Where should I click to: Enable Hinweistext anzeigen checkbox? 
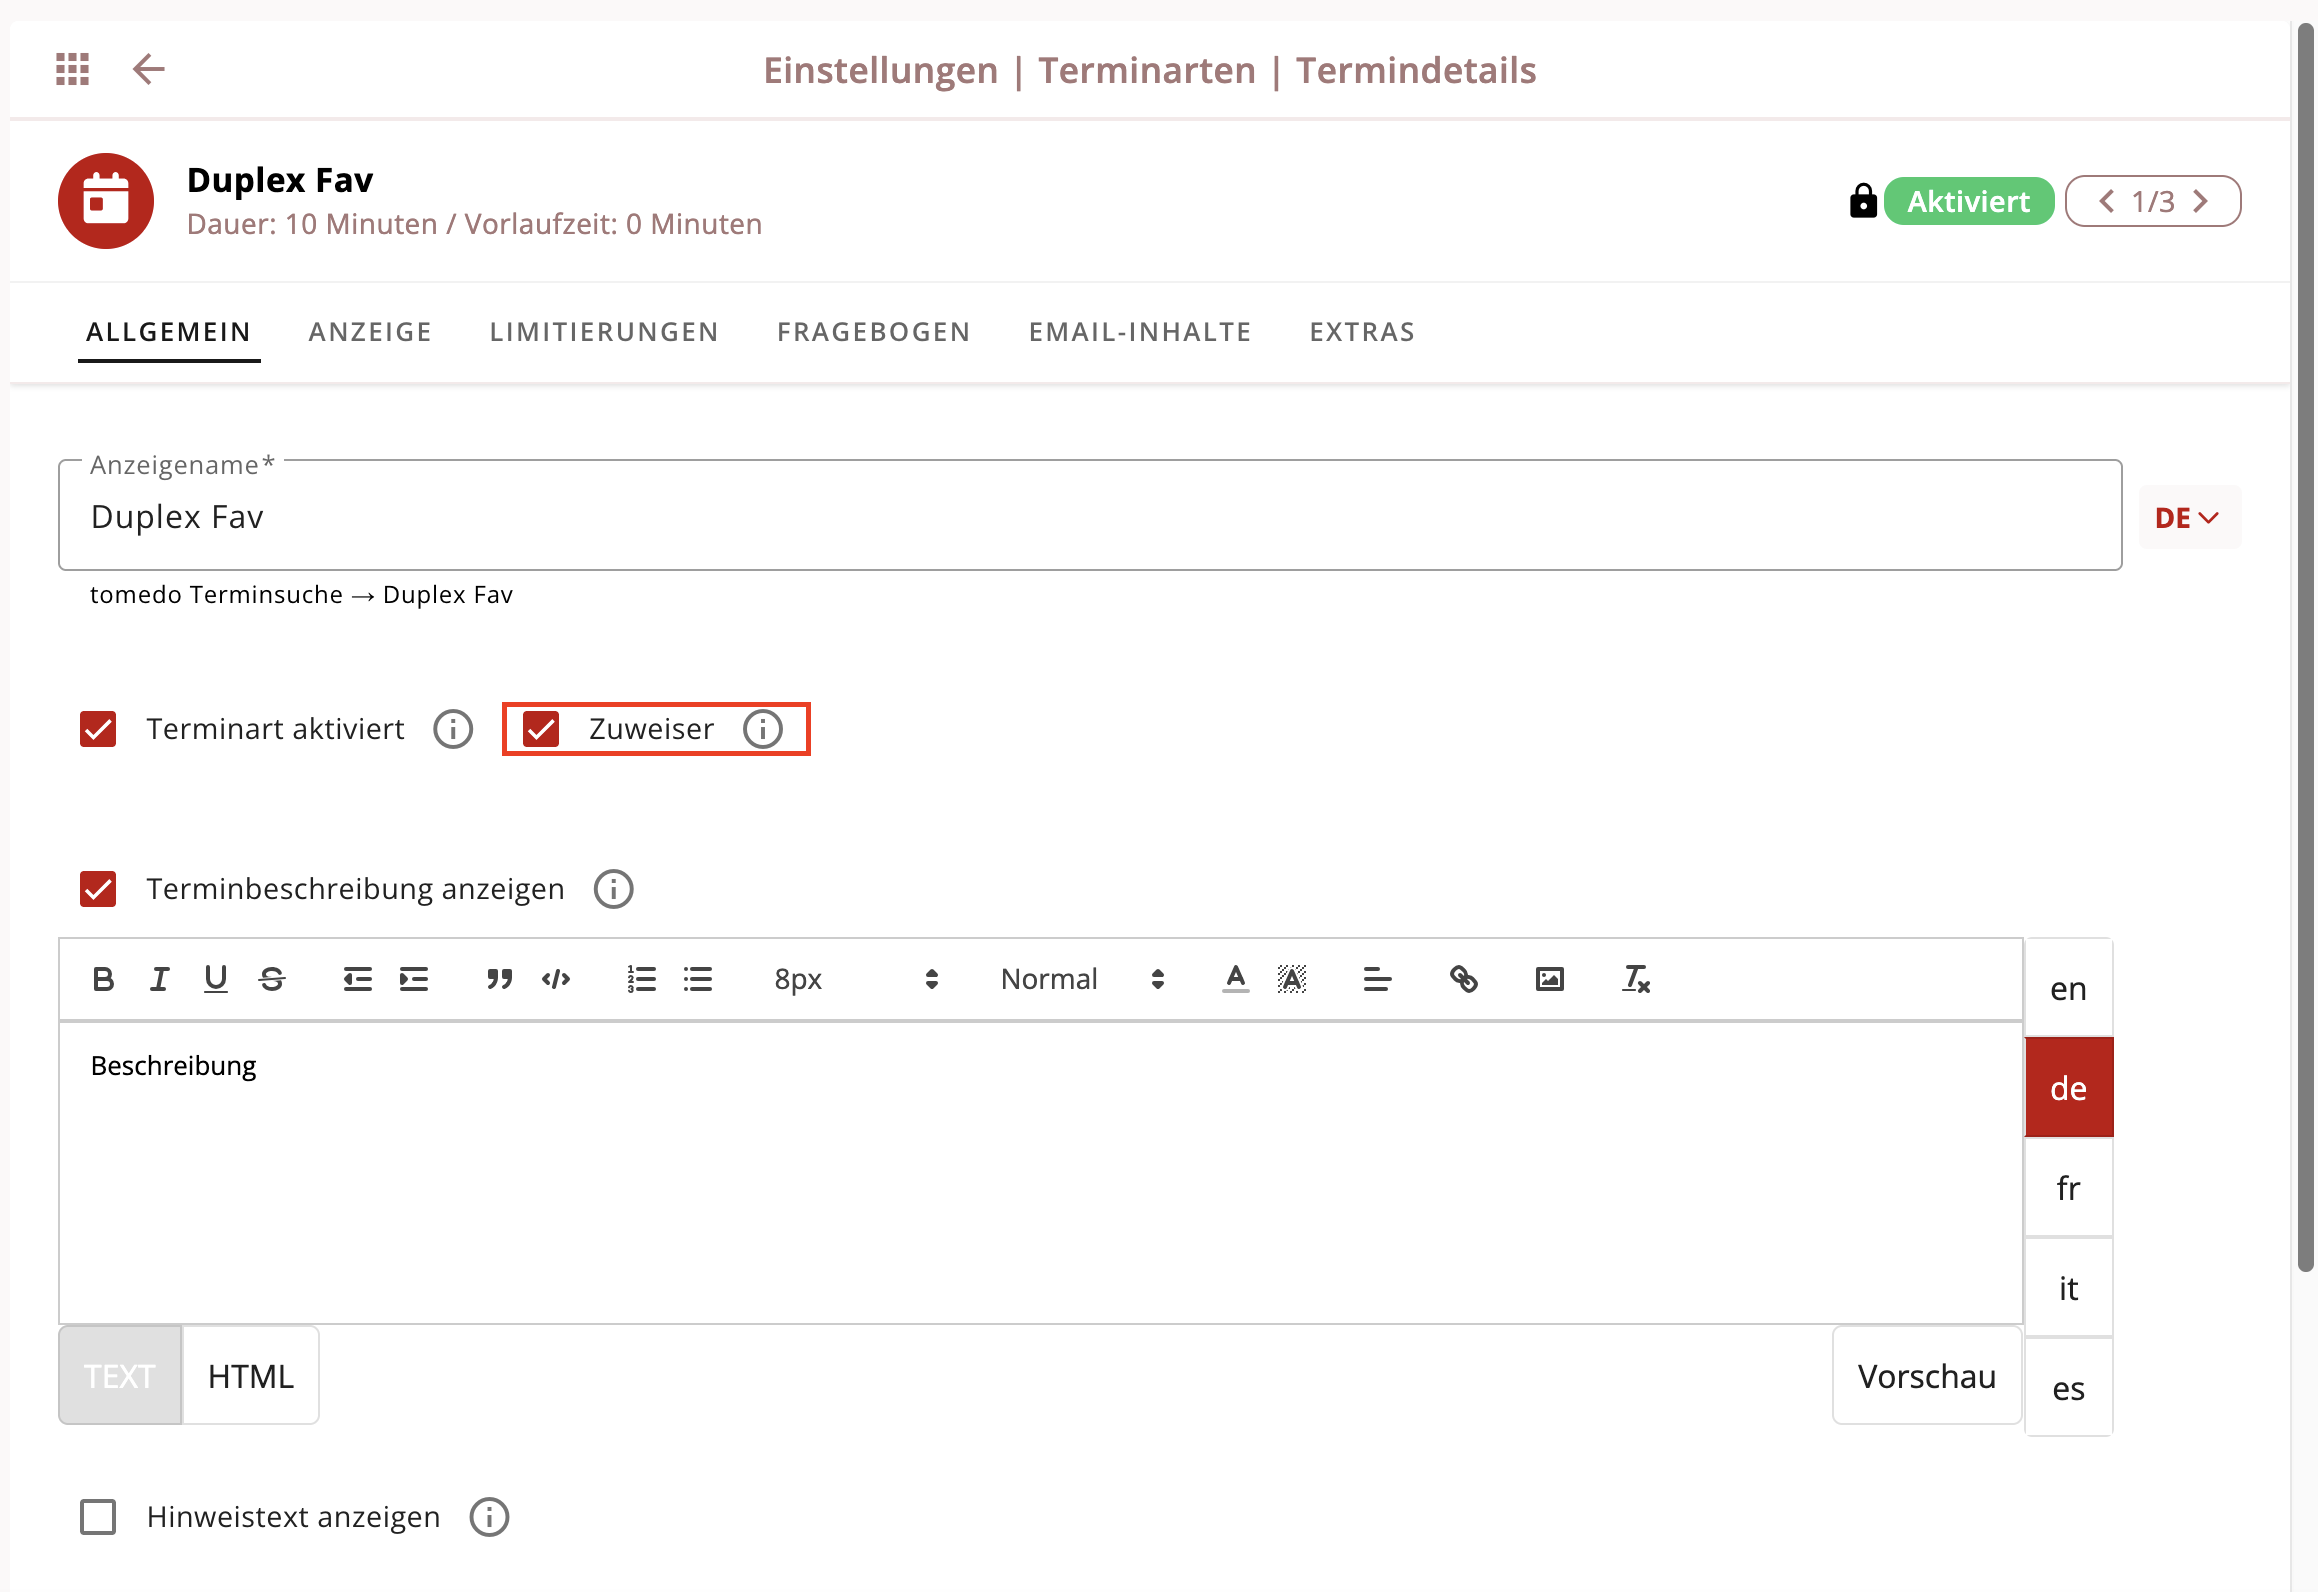(98, 1517)
